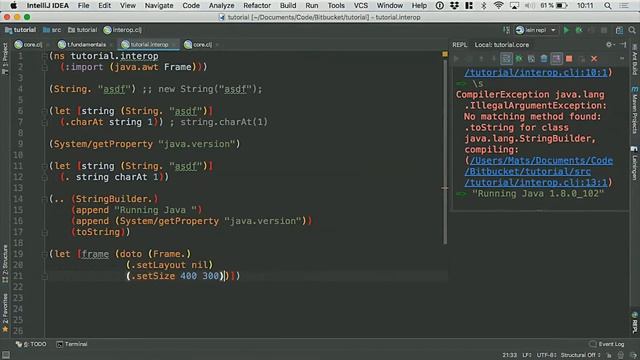Switch to the first core.clj editor tab
Screen dimensions: 640x360
coord(29,44)
